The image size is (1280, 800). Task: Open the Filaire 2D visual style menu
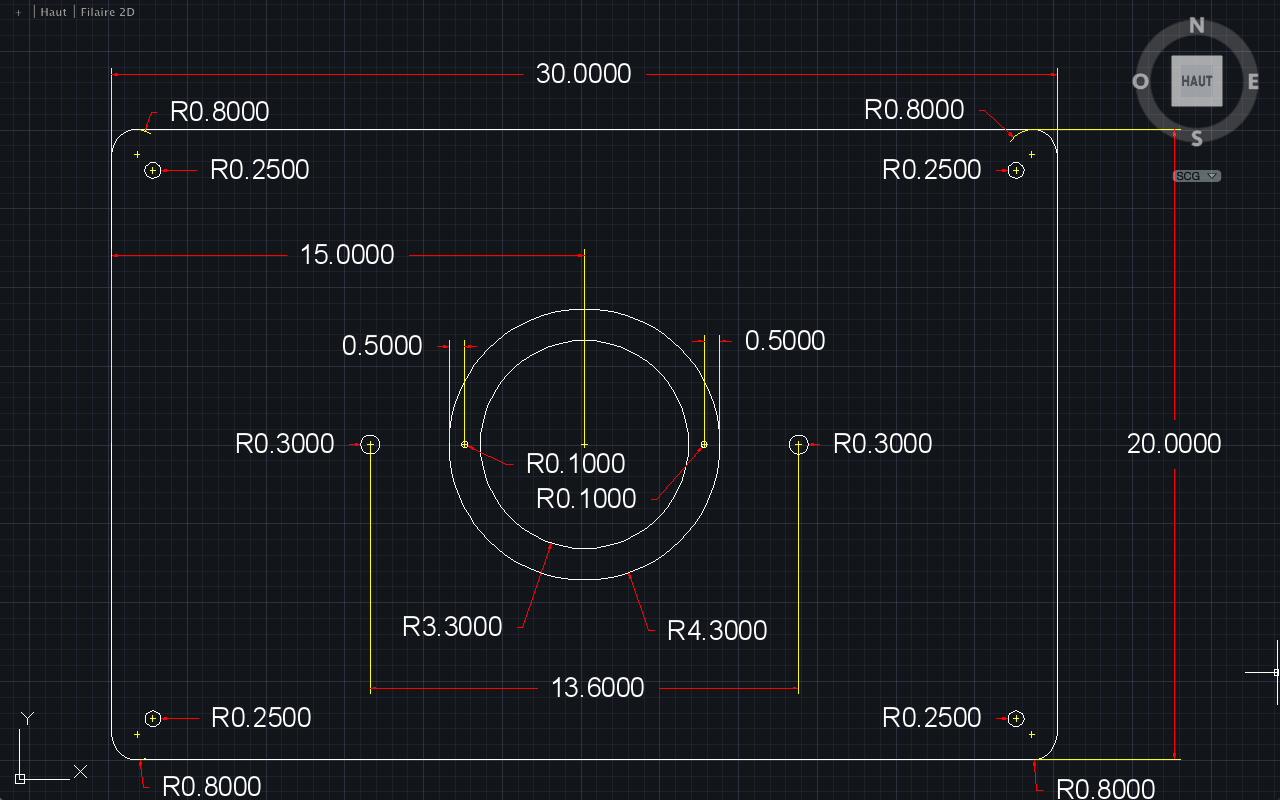[107, 12]
